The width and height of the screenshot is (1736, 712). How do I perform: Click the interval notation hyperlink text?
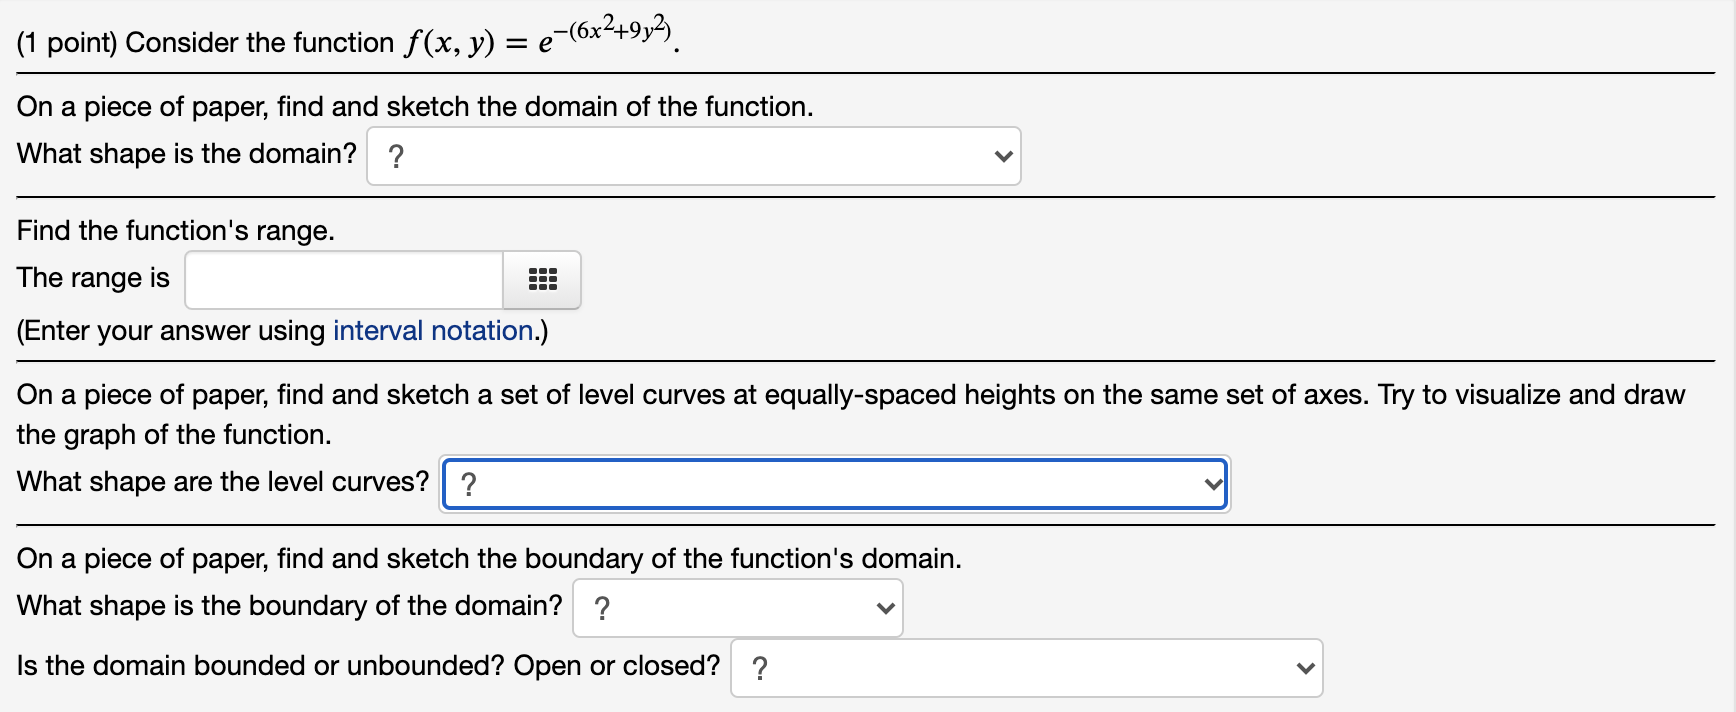click(432, 330)
